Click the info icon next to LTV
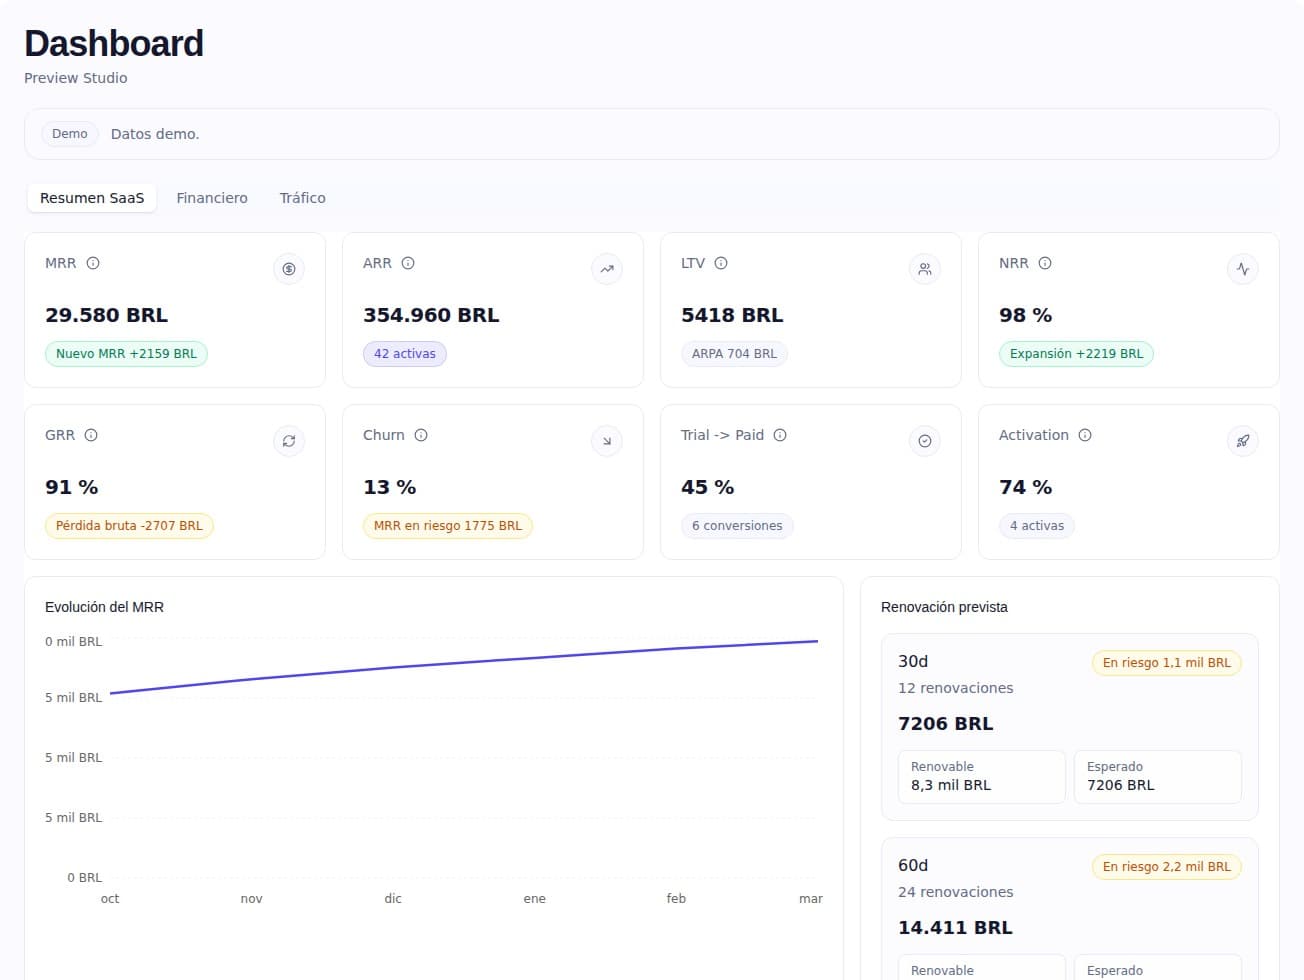Screen dimensions: 1304x980 point(721,263)
